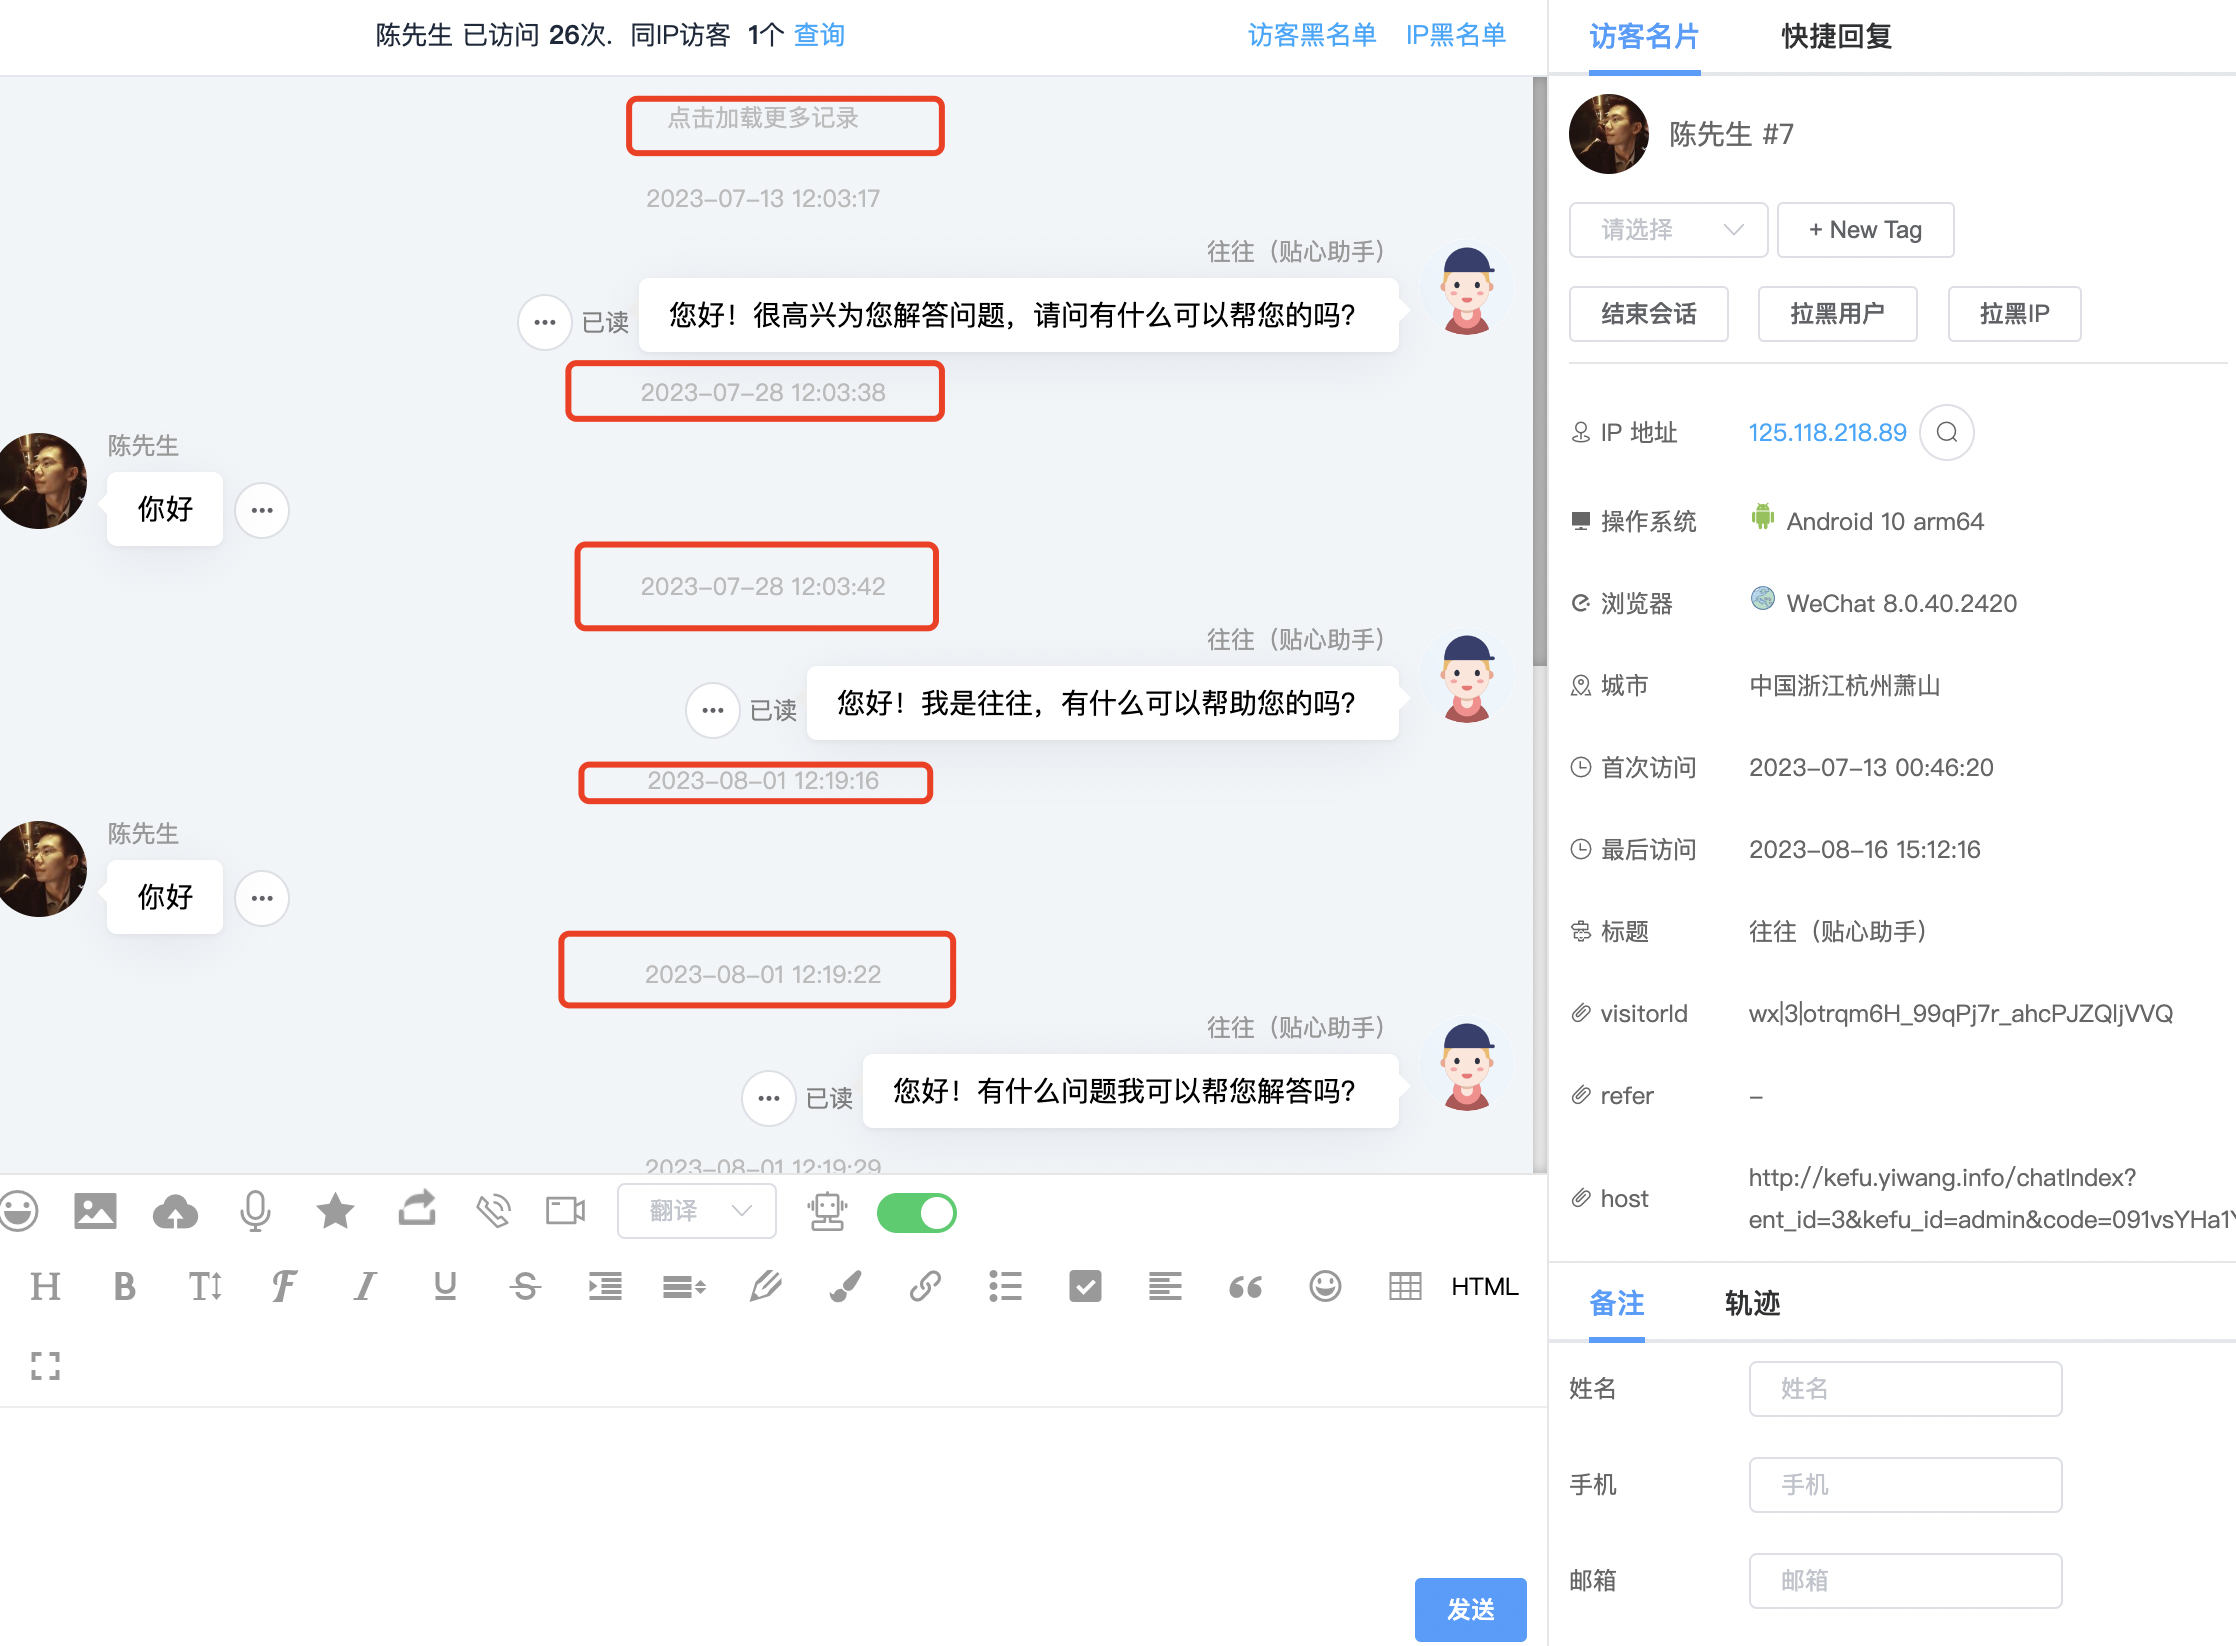Viewport: 2236px width, 1646px height.
Task: Toggle the green robot auto-reply switch
Action: click(x=916, y=1213)
